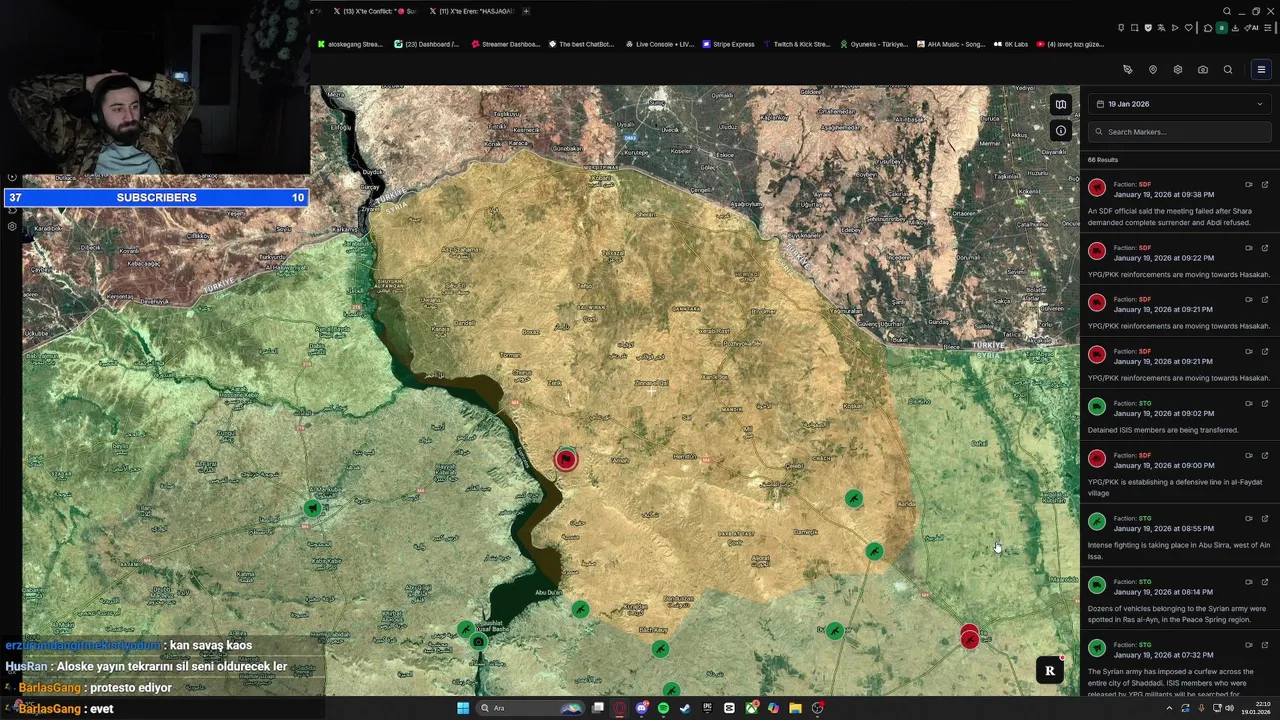Click the magnifier icon in the map toolbar

pos(1228,70)
